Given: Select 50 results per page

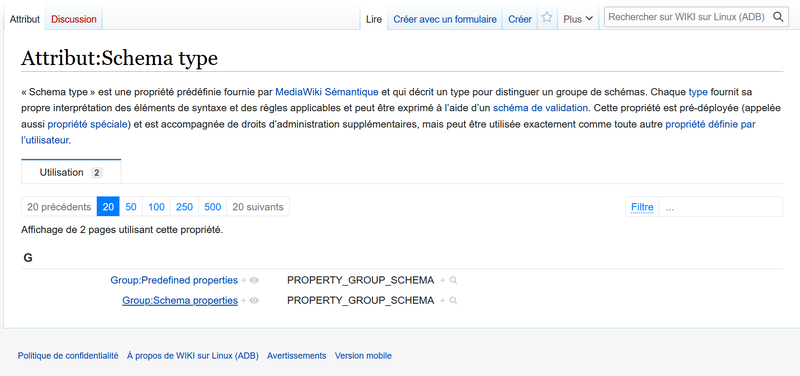Looking at the screenshot, I should coord(131,207).
